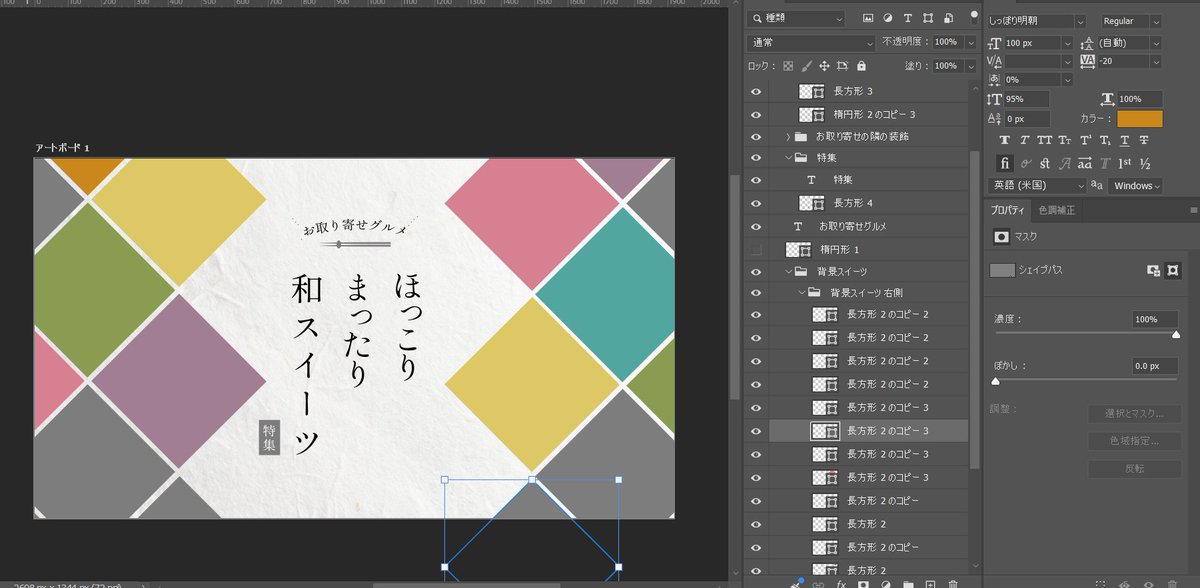Screen dimensions: 1200x588
Task: Hide the 背景スイーツ group
Action: tap(756, 271)
